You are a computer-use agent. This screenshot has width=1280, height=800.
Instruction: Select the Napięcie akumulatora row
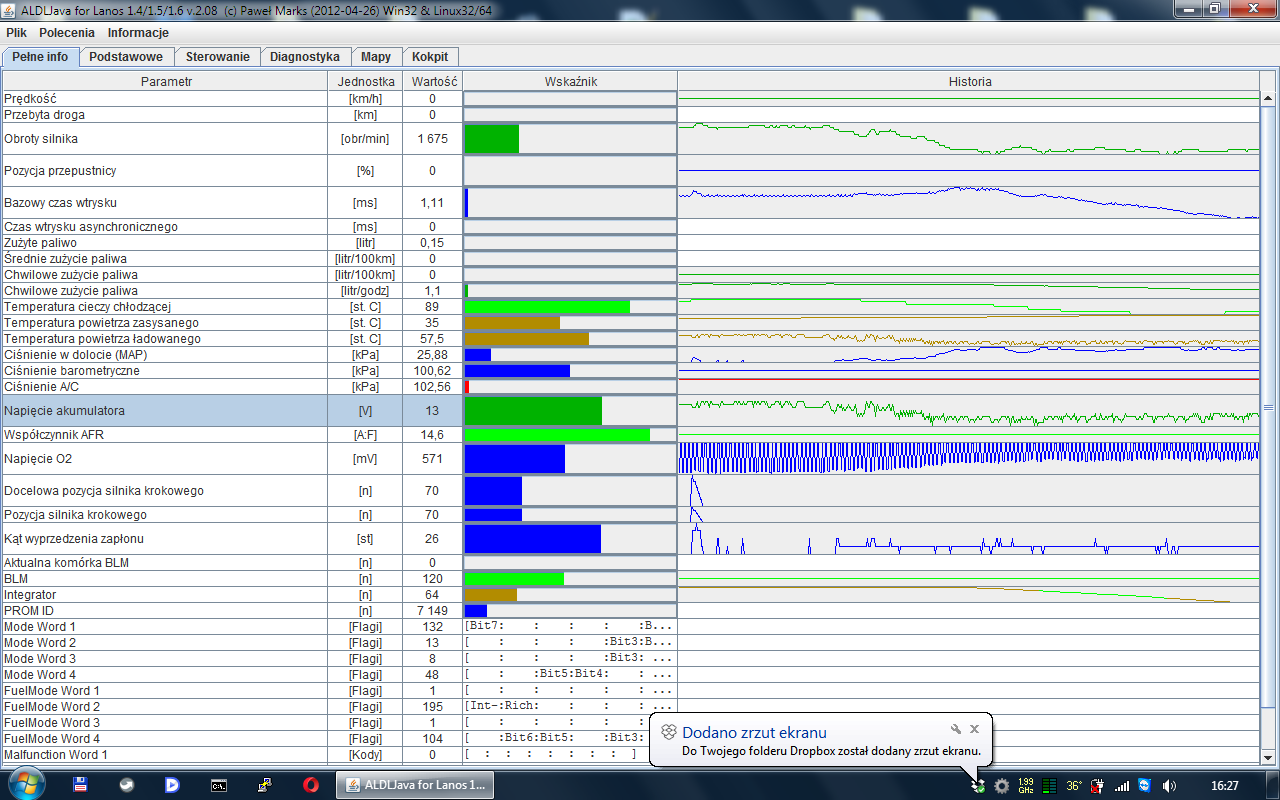tap(631, 411)
